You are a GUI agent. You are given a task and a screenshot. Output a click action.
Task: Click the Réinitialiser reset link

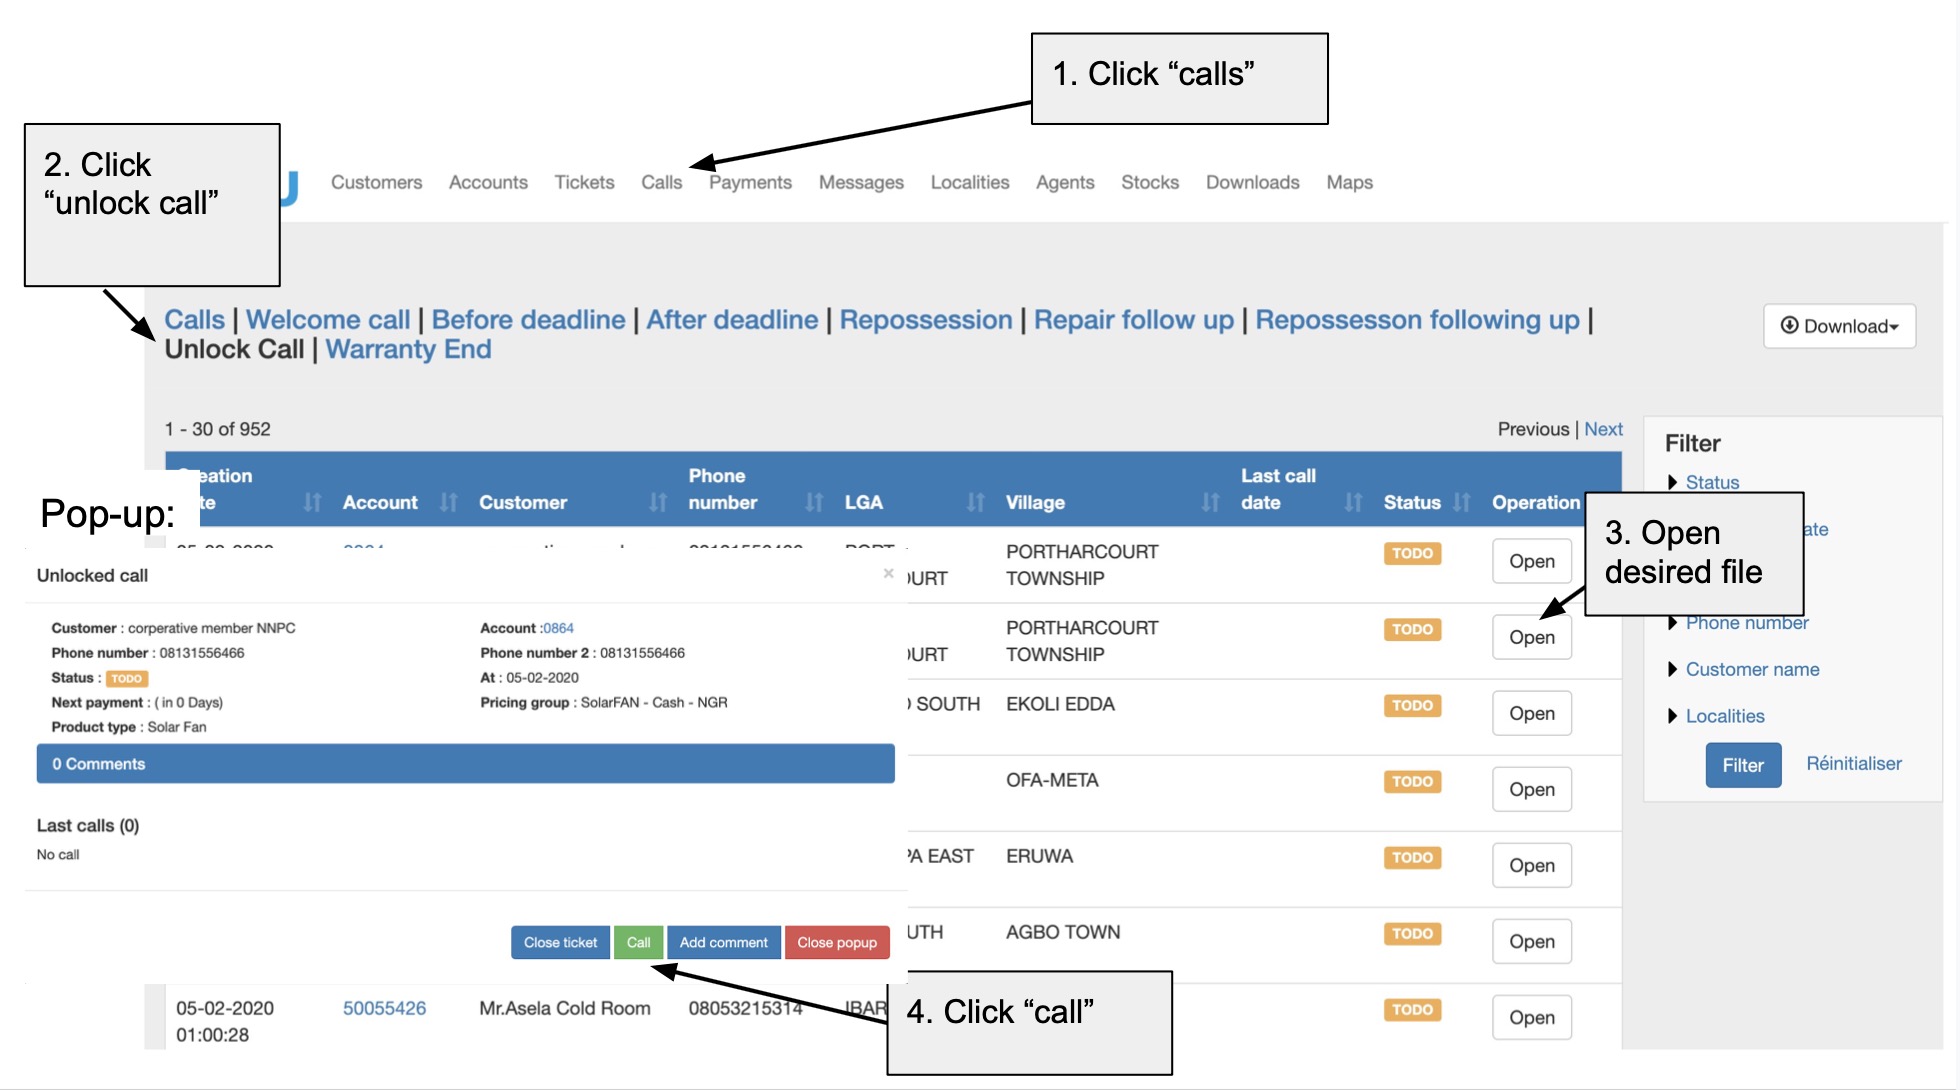coord(1853,764)
